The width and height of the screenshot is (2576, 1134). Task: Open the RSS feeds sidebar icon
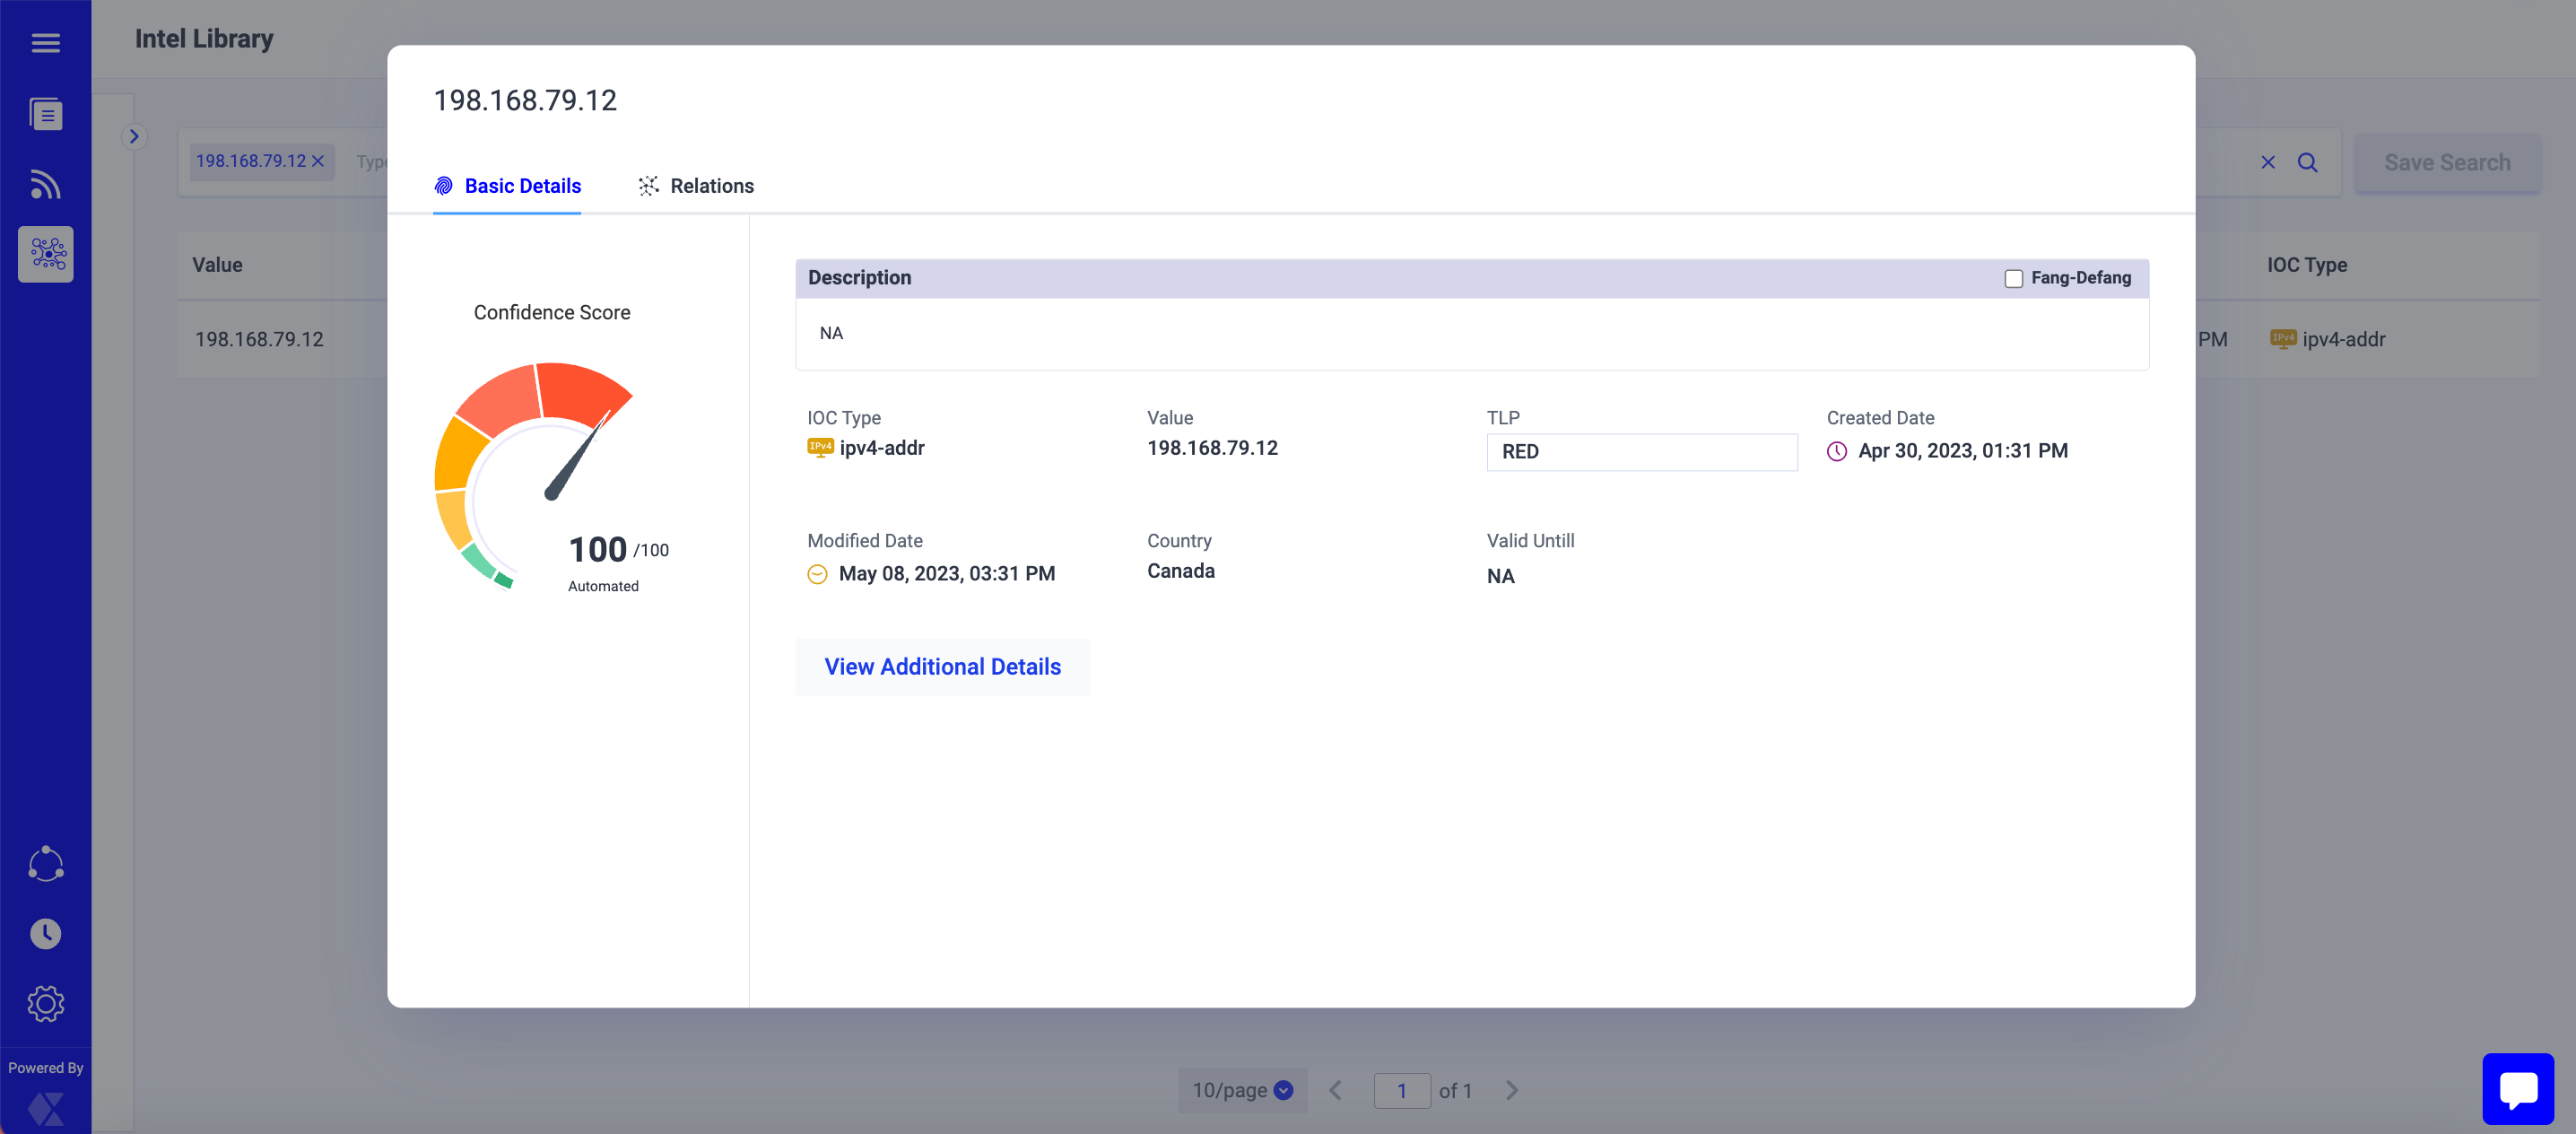coord(45,184)
